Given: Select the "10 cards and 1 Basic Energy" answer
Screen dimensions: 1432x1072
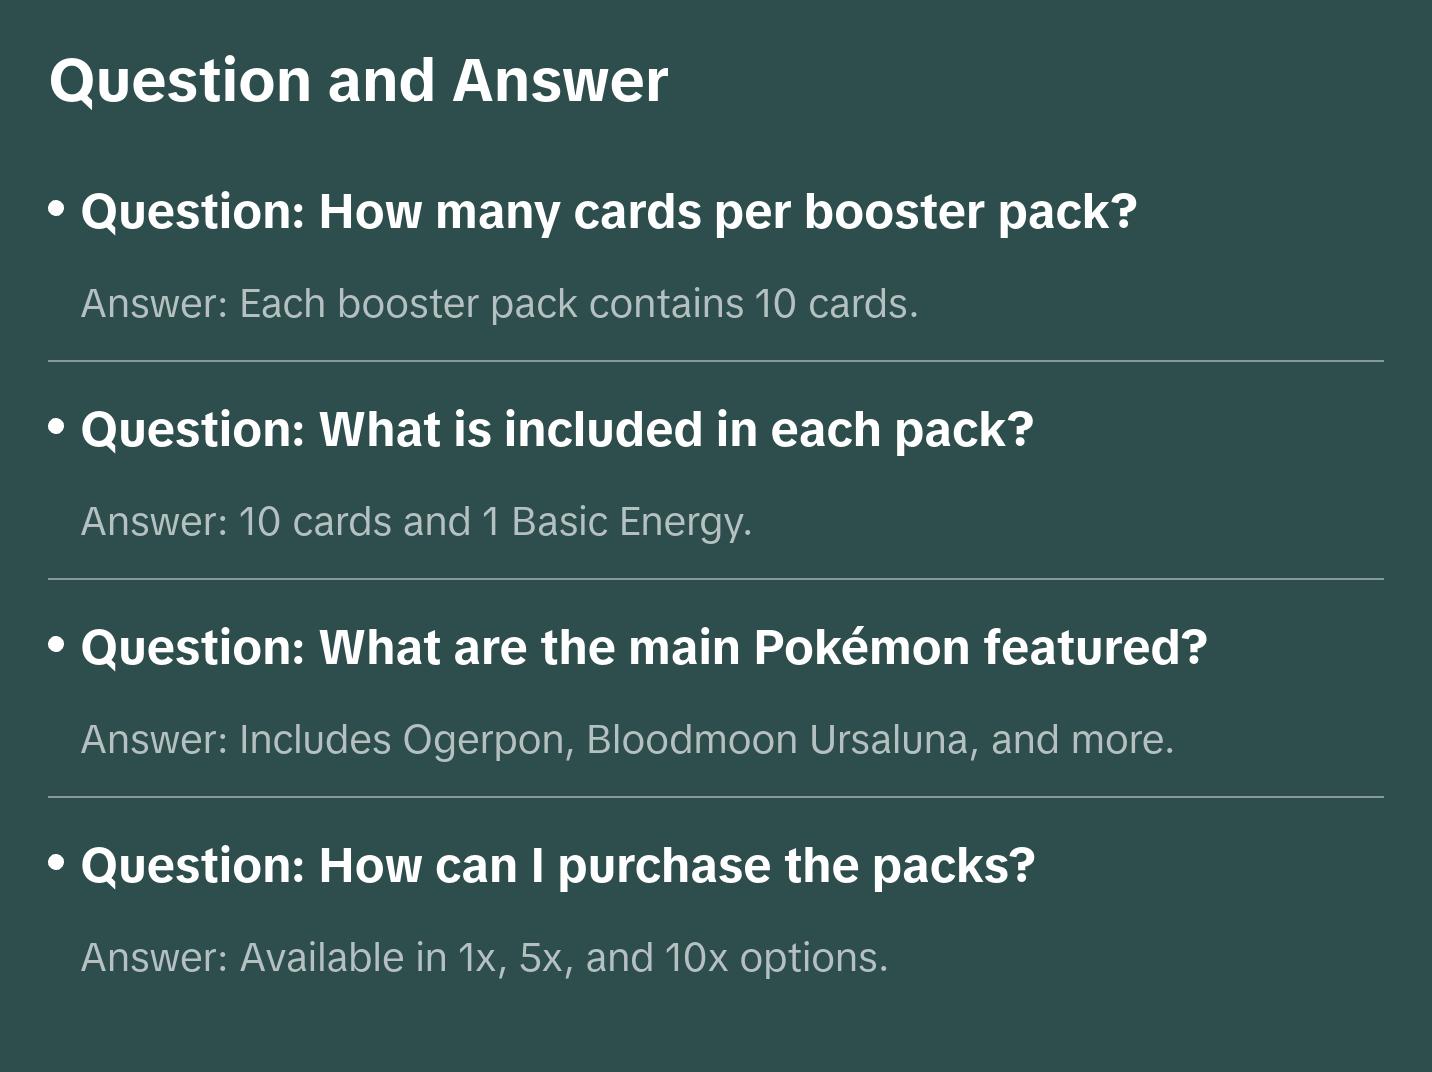Looking at the screenshot, I should click(x=416, y=522).
